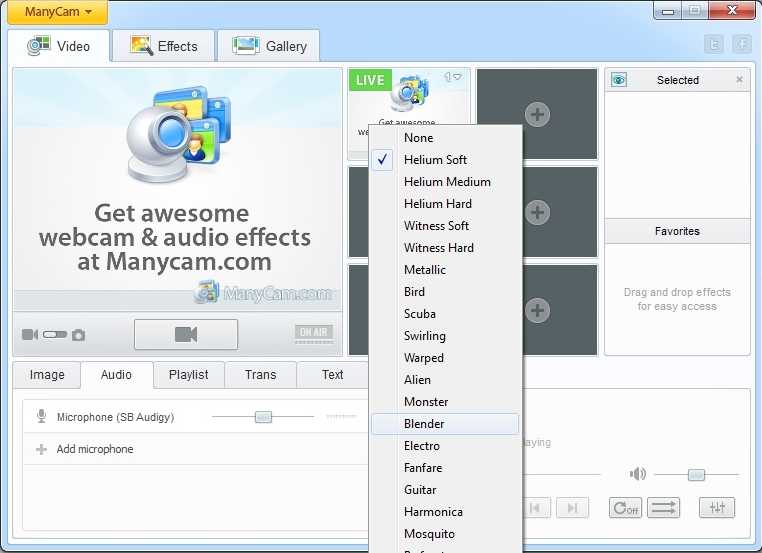Close the Selected effects panel
This screenshot has width=762, height=553.
tap(739, 79)
